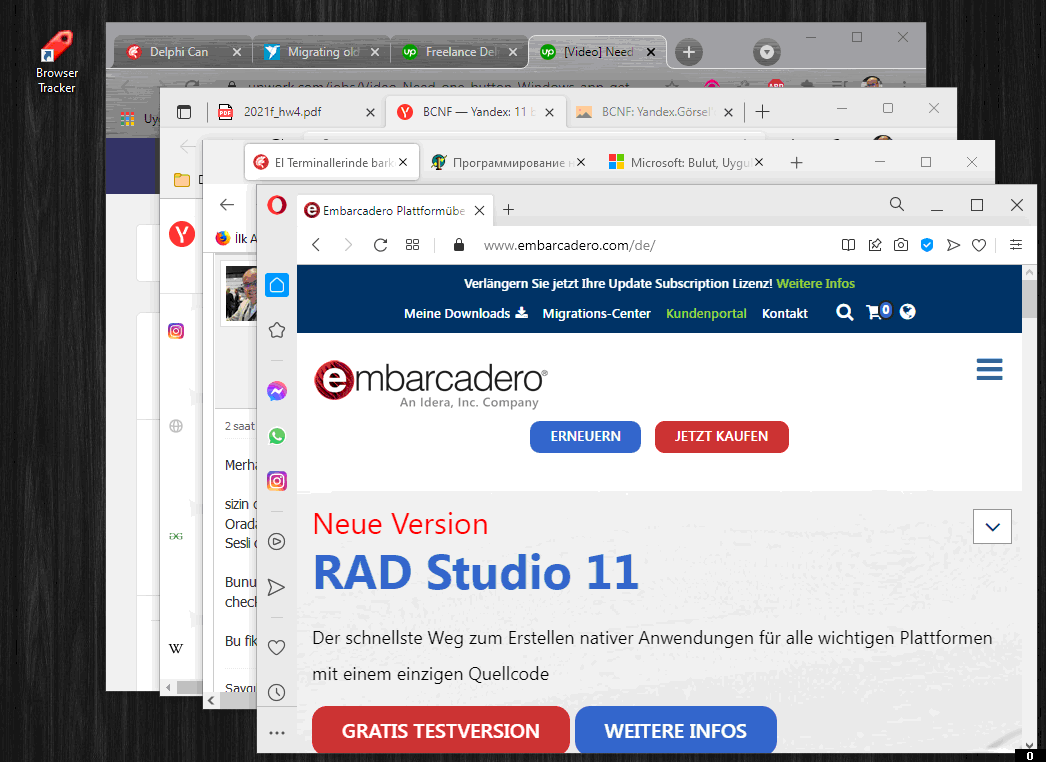Image resolution: width=1046 pixels, height=762 pixels.
Task: Select the Программирование tab
Action: [508, 162]
